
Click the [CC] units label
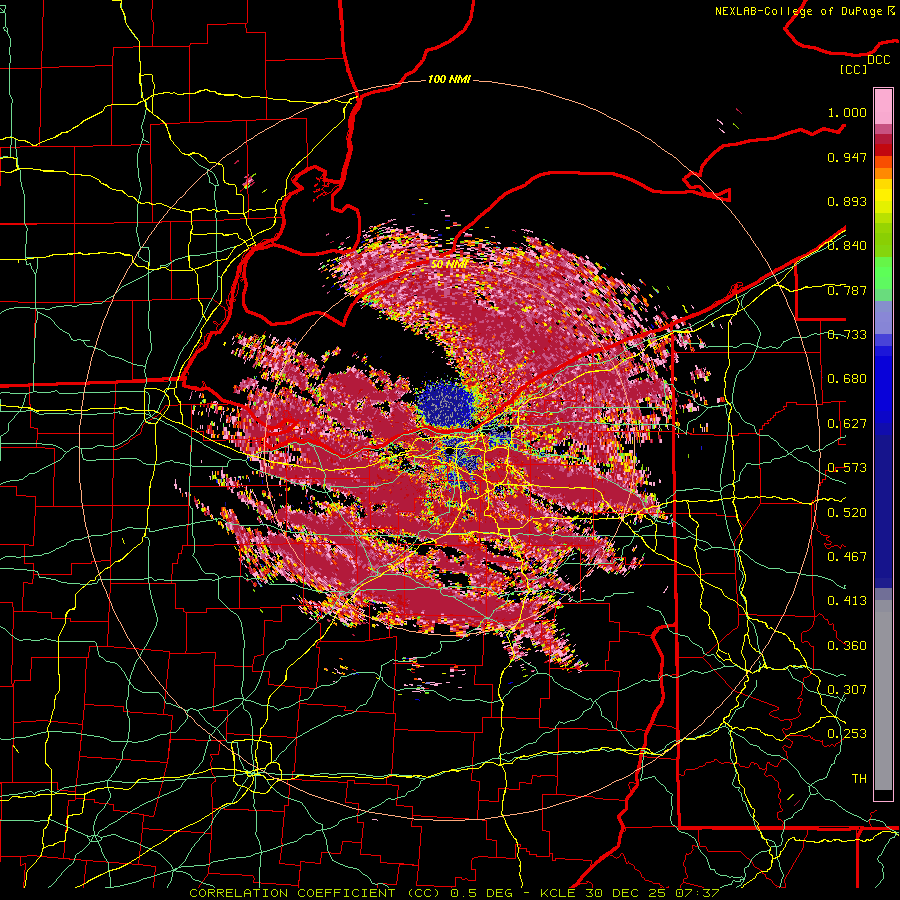pyautogui.click(x=854, y=69)
